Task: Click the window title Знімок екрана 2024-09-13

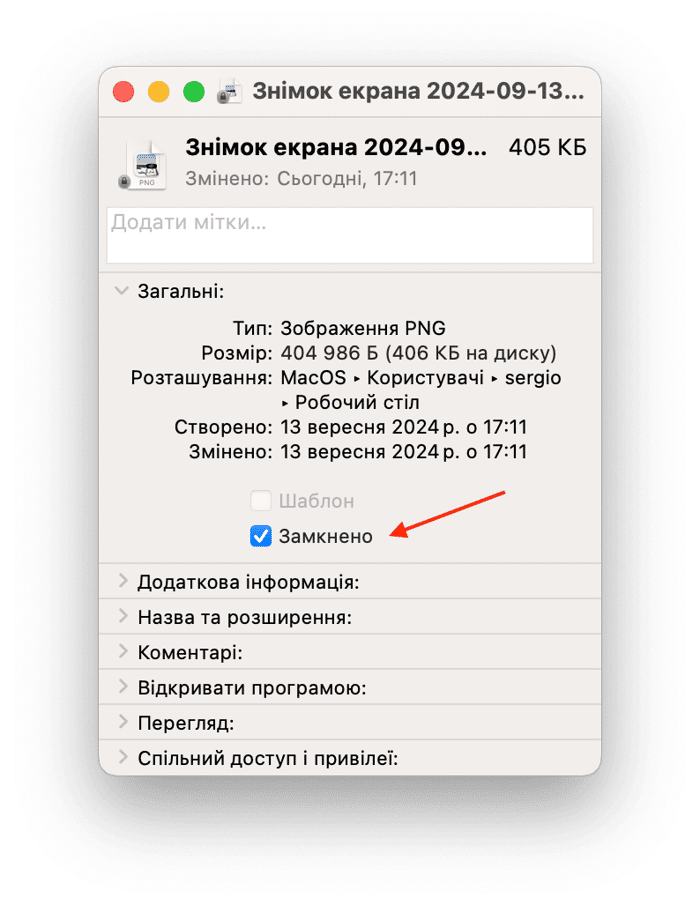Action: tap(418, 91)
